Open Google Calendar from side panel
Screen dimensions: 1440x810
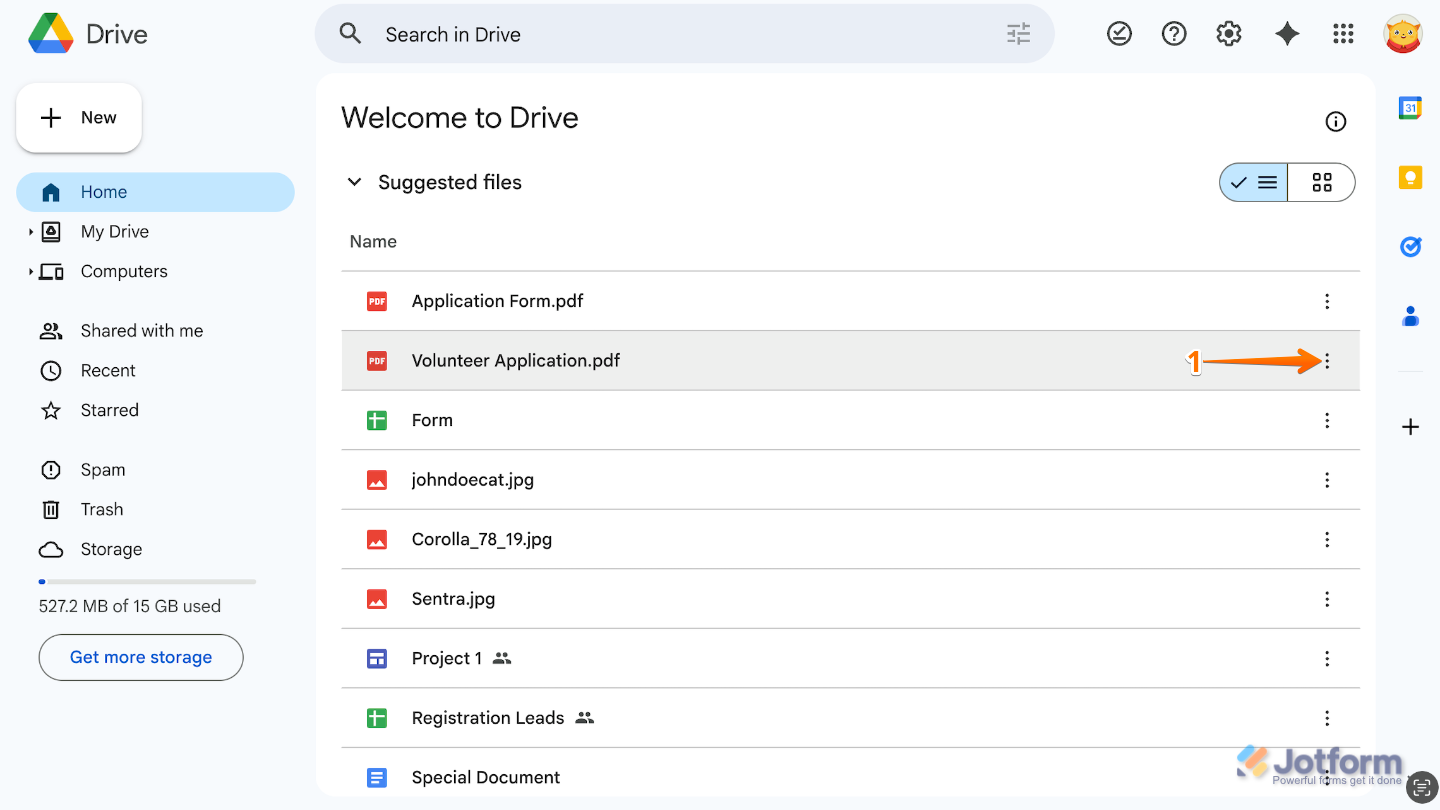pos(1410,107)
